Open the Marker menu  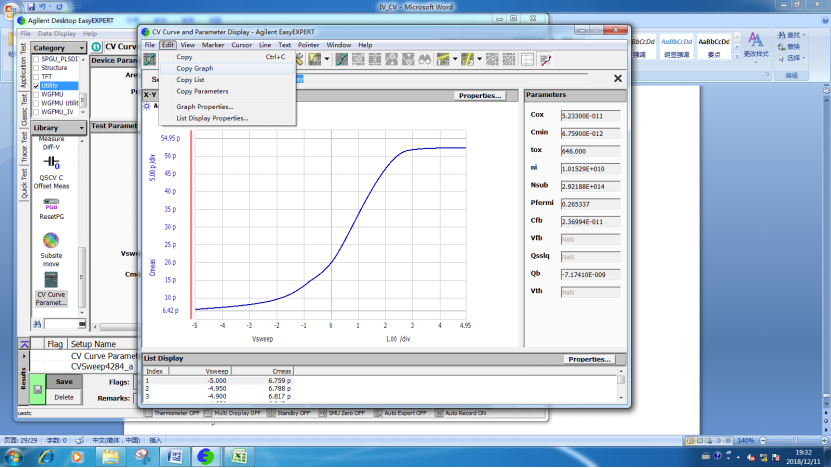pyautogui.click(x=213, y=45)
